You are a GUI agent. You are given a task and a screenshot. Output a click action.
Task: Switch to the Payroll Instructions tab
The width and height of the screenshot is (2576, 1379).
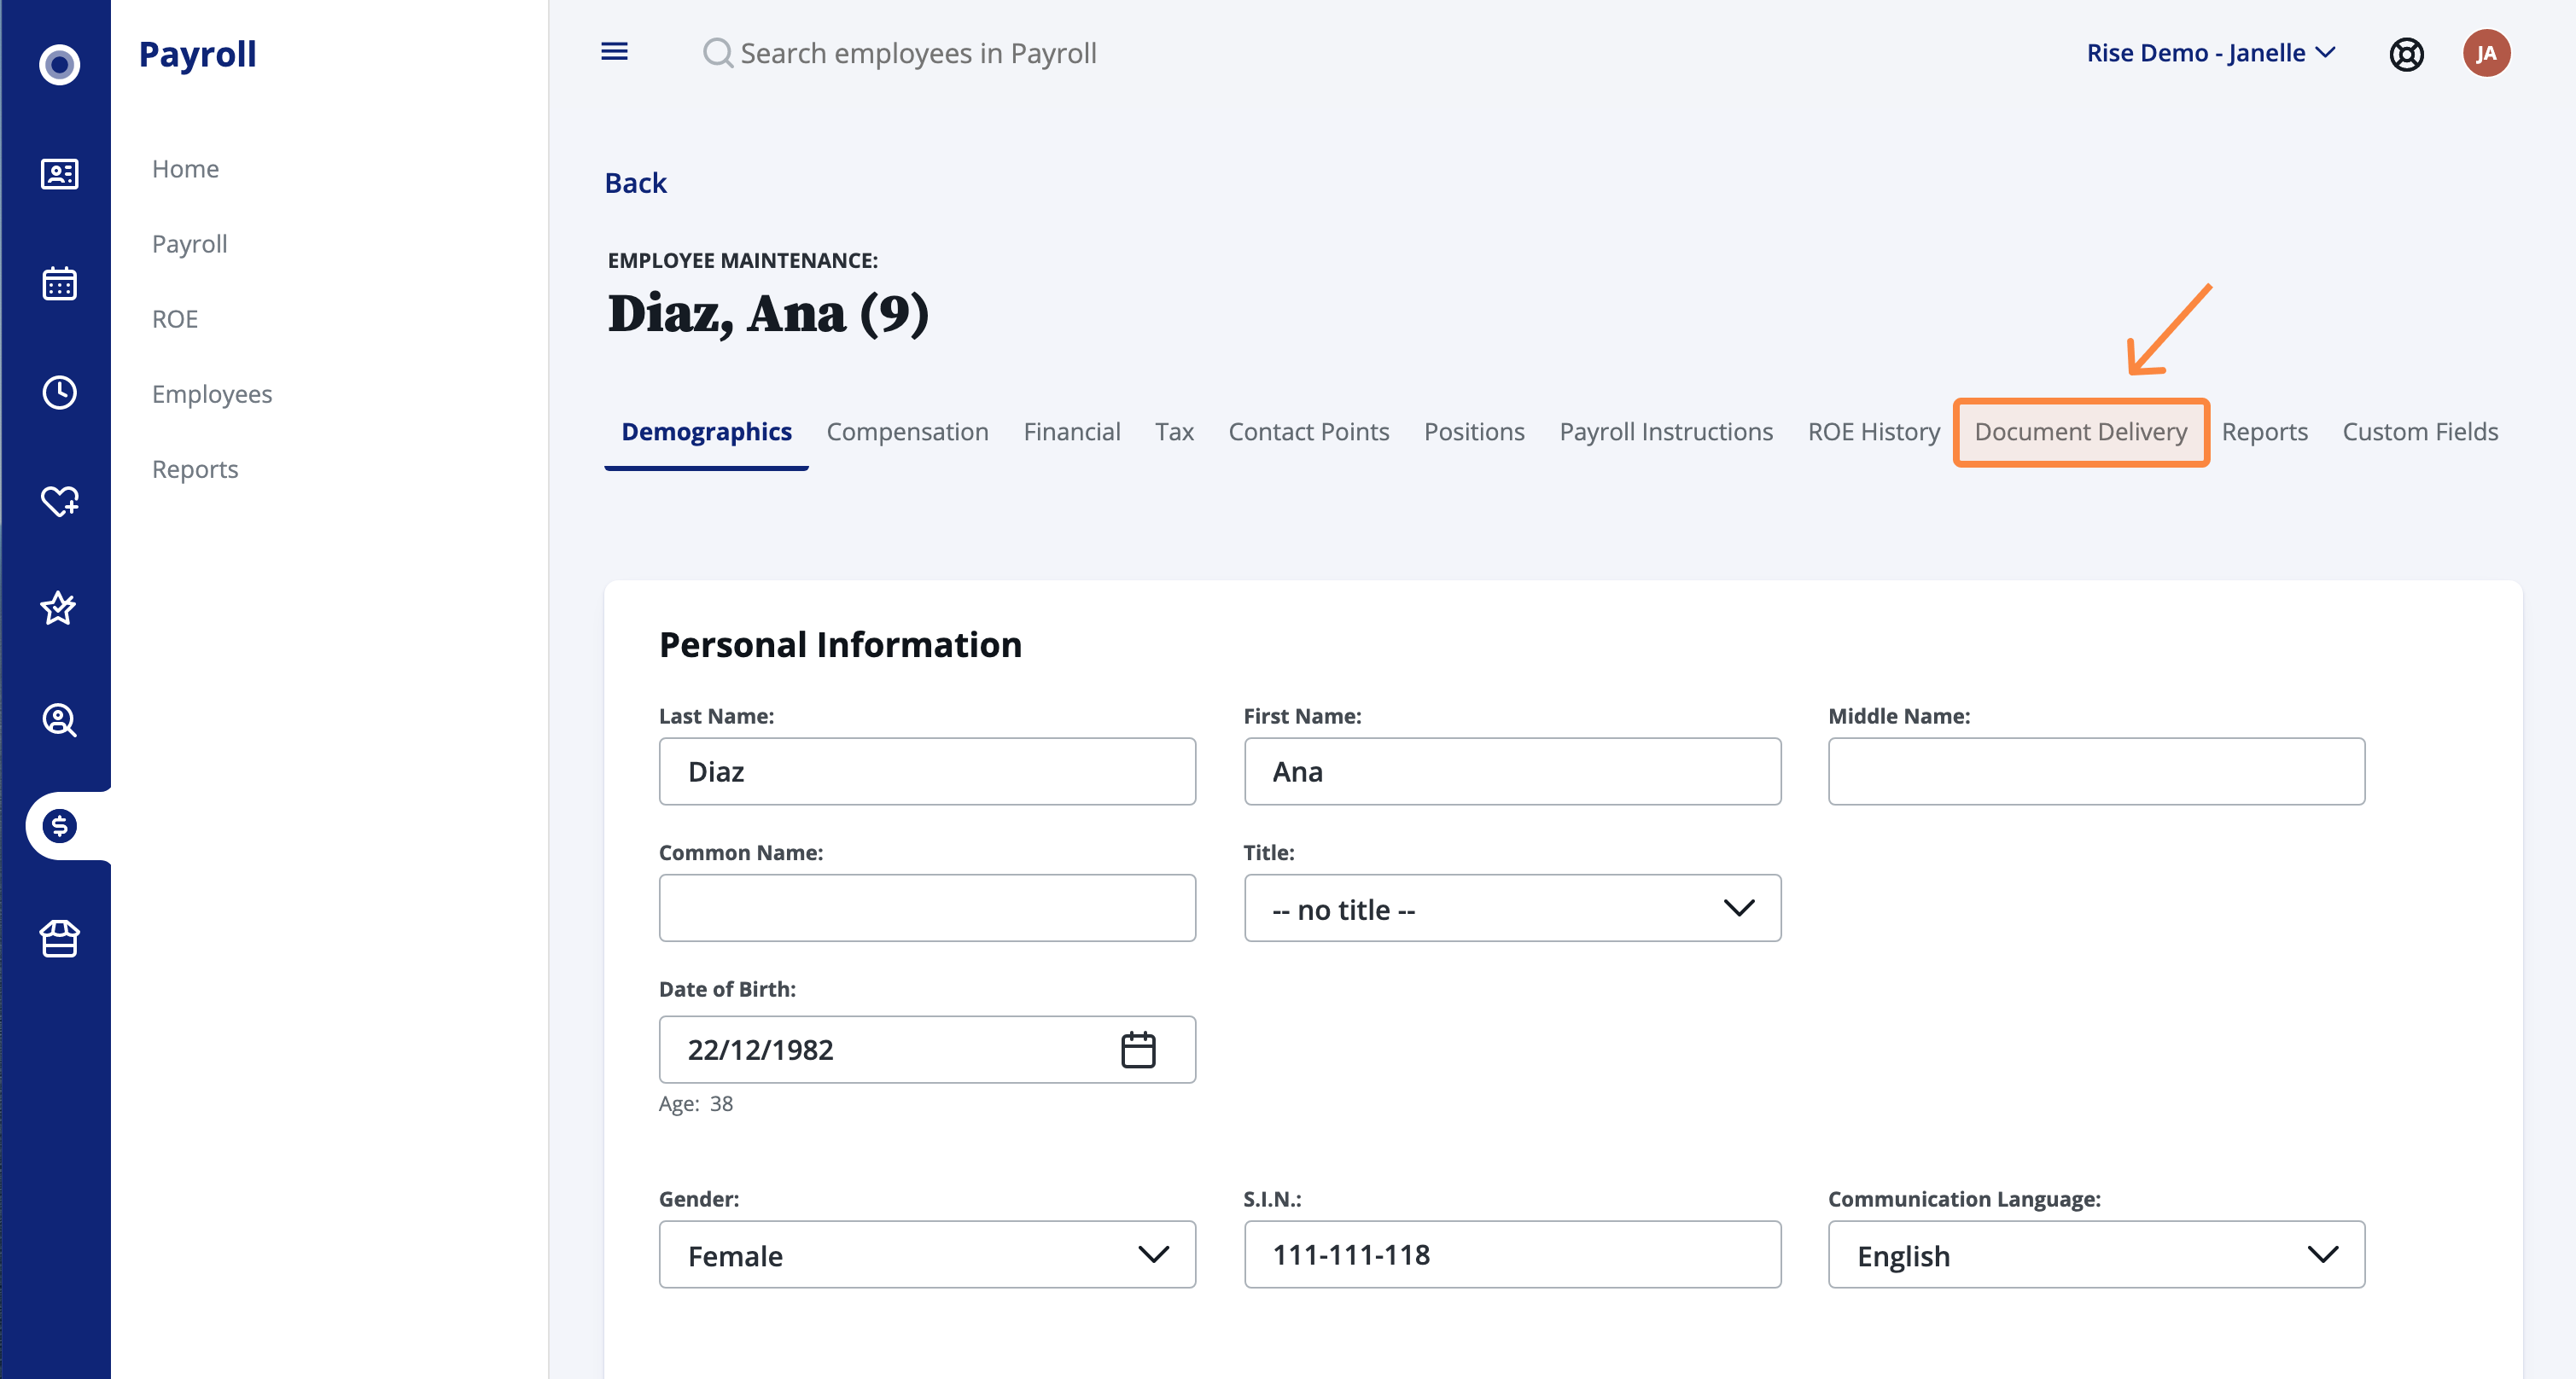[x=1666, y=432]
